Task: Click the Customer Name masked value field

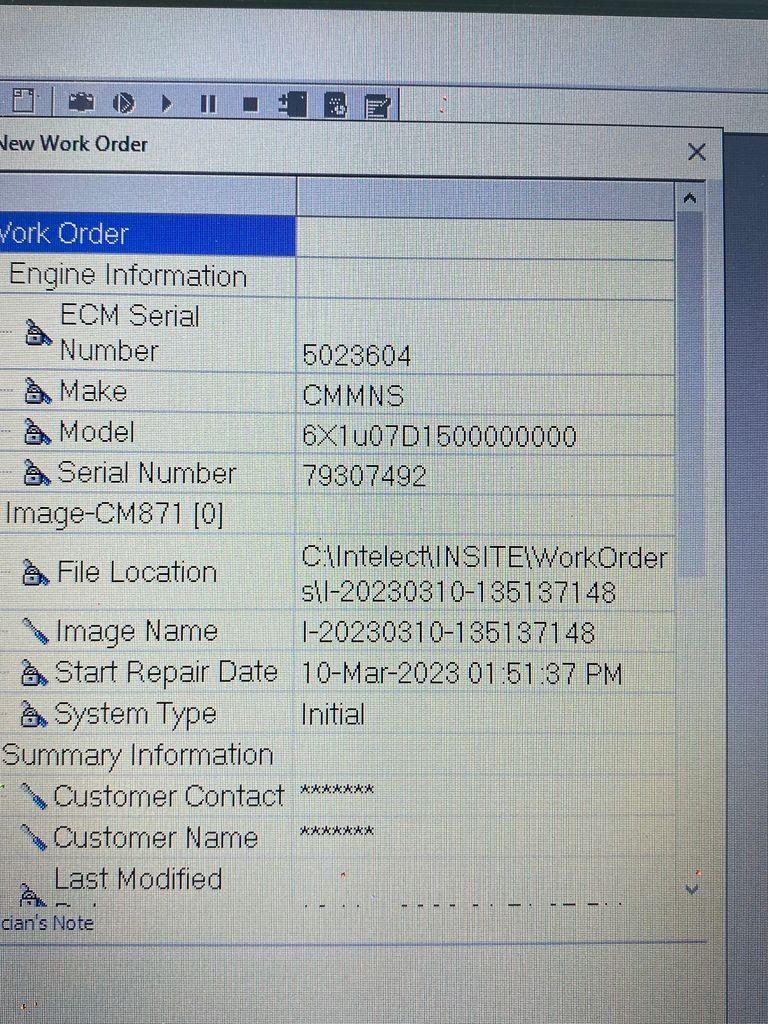Action: [484, 836]
